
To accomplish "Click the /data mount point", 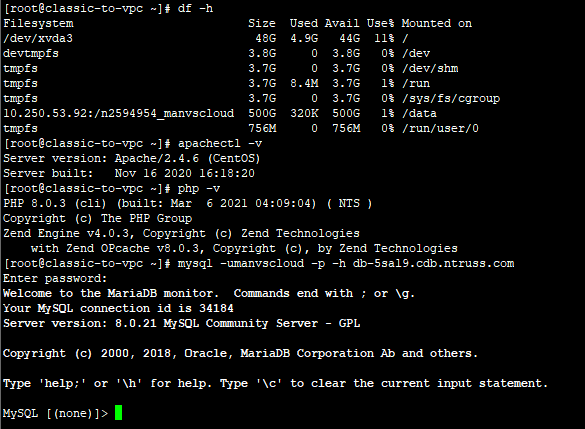I will pyautogui.click(x=419, y=113).
